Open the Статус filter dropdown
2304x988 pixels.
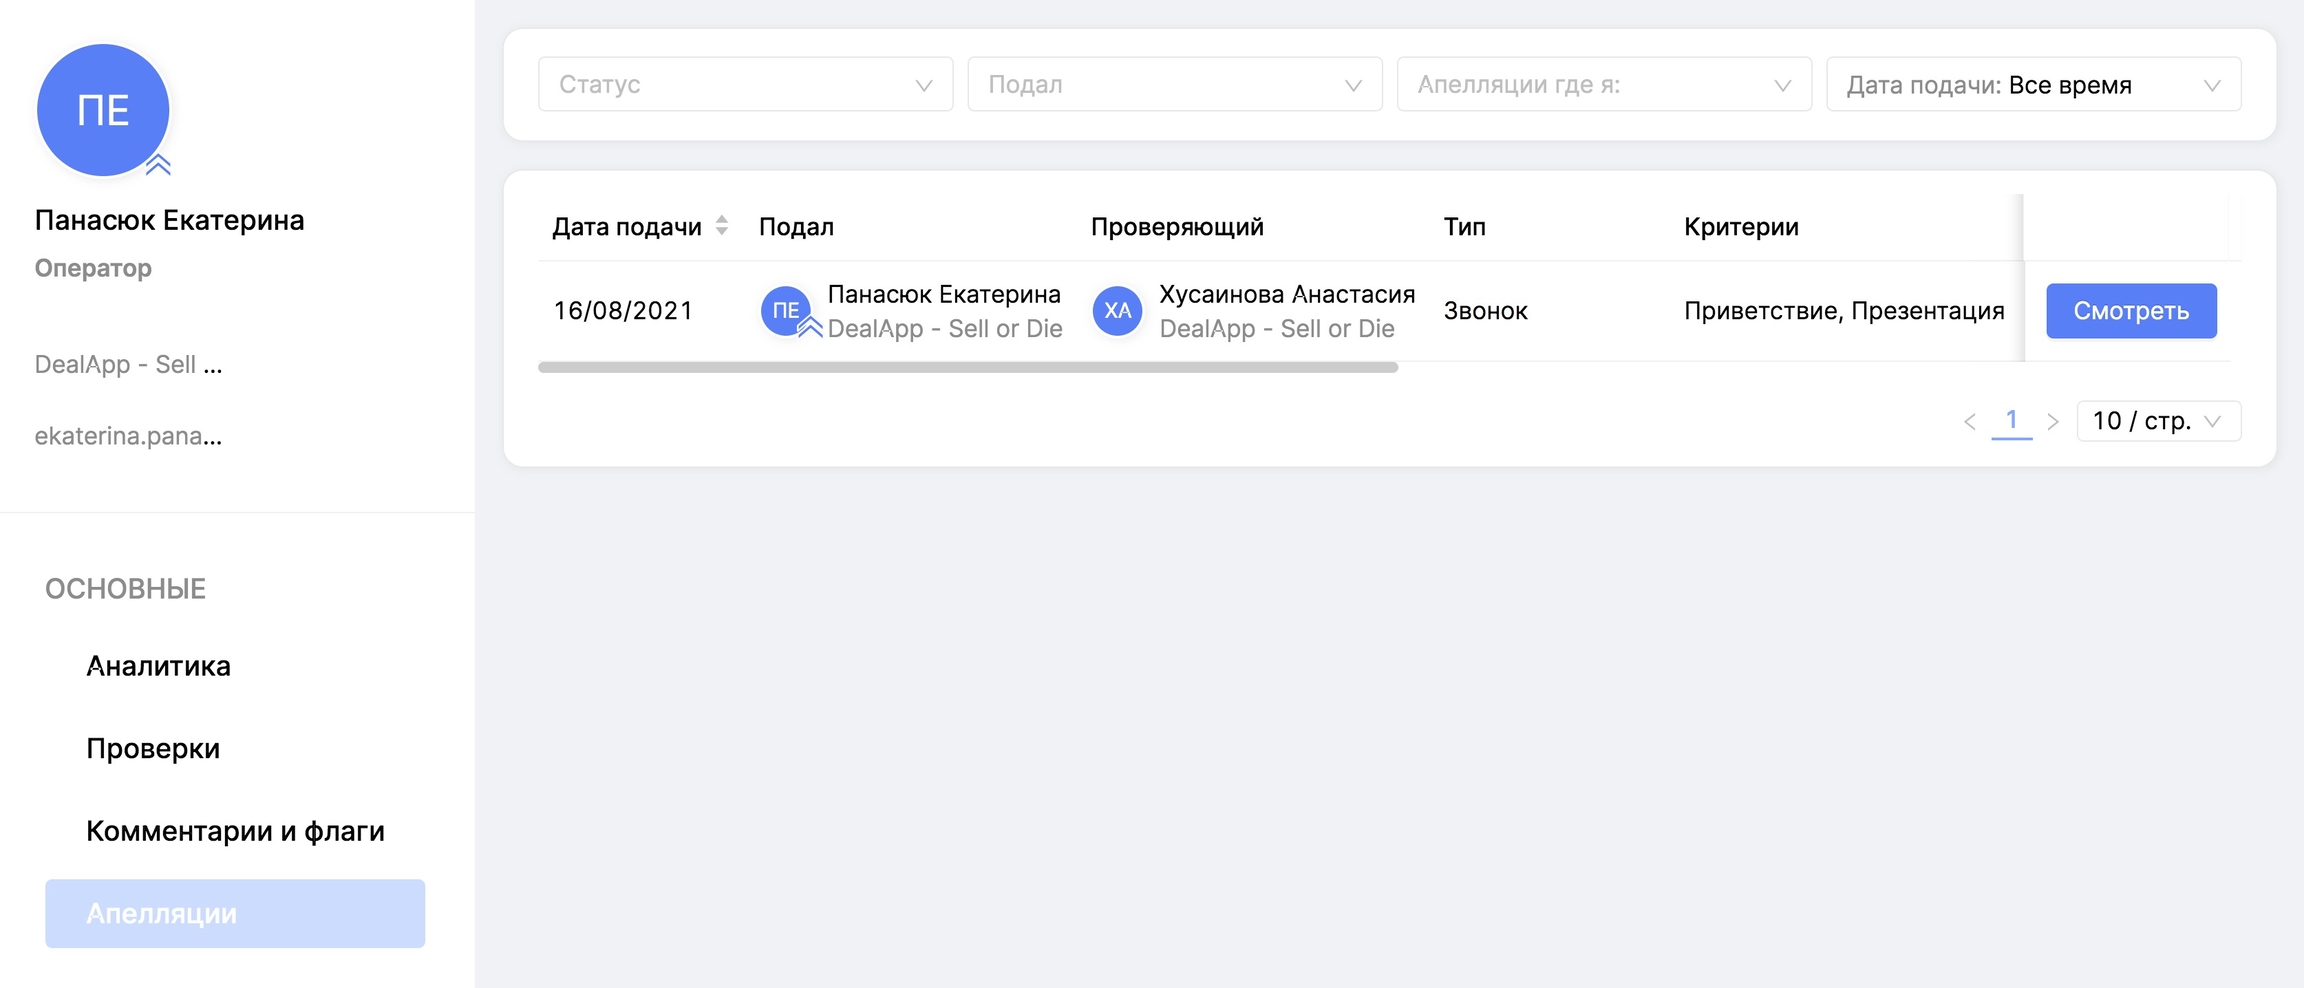(745, 85)
